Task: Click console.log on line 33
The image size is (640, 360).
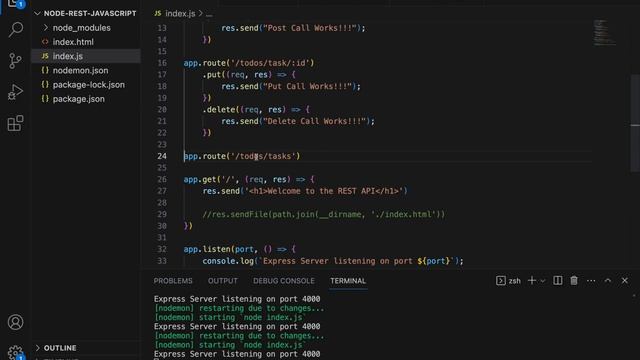Action: pos(228,260)
